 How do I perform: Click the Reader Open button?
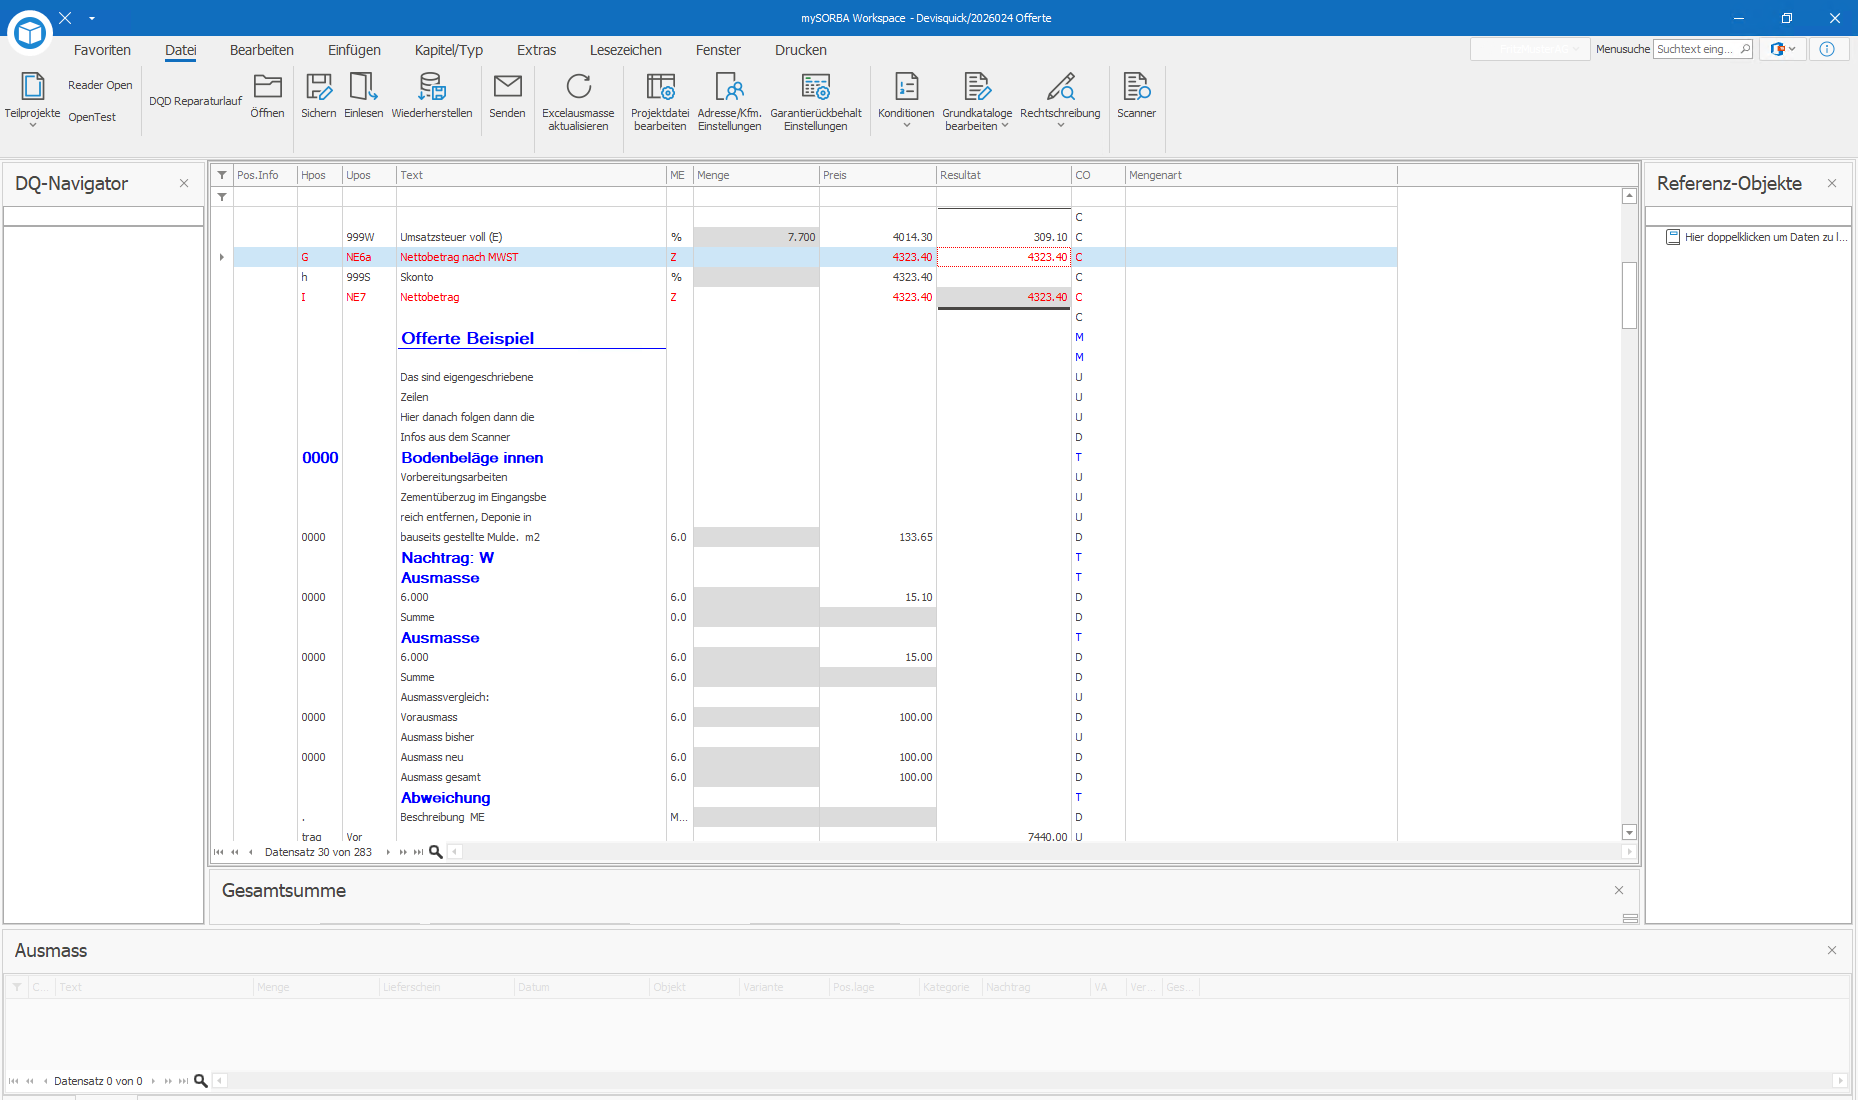[100, 85]
